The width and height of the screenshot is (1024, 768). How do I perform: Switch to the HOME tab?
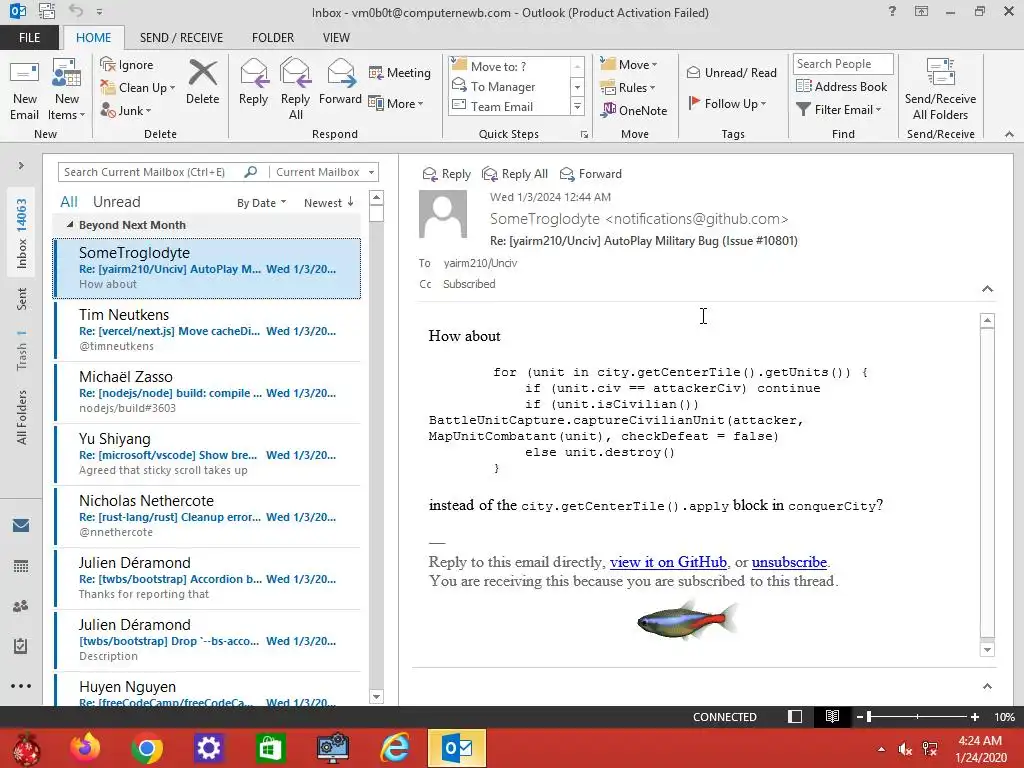pos(93,38)
